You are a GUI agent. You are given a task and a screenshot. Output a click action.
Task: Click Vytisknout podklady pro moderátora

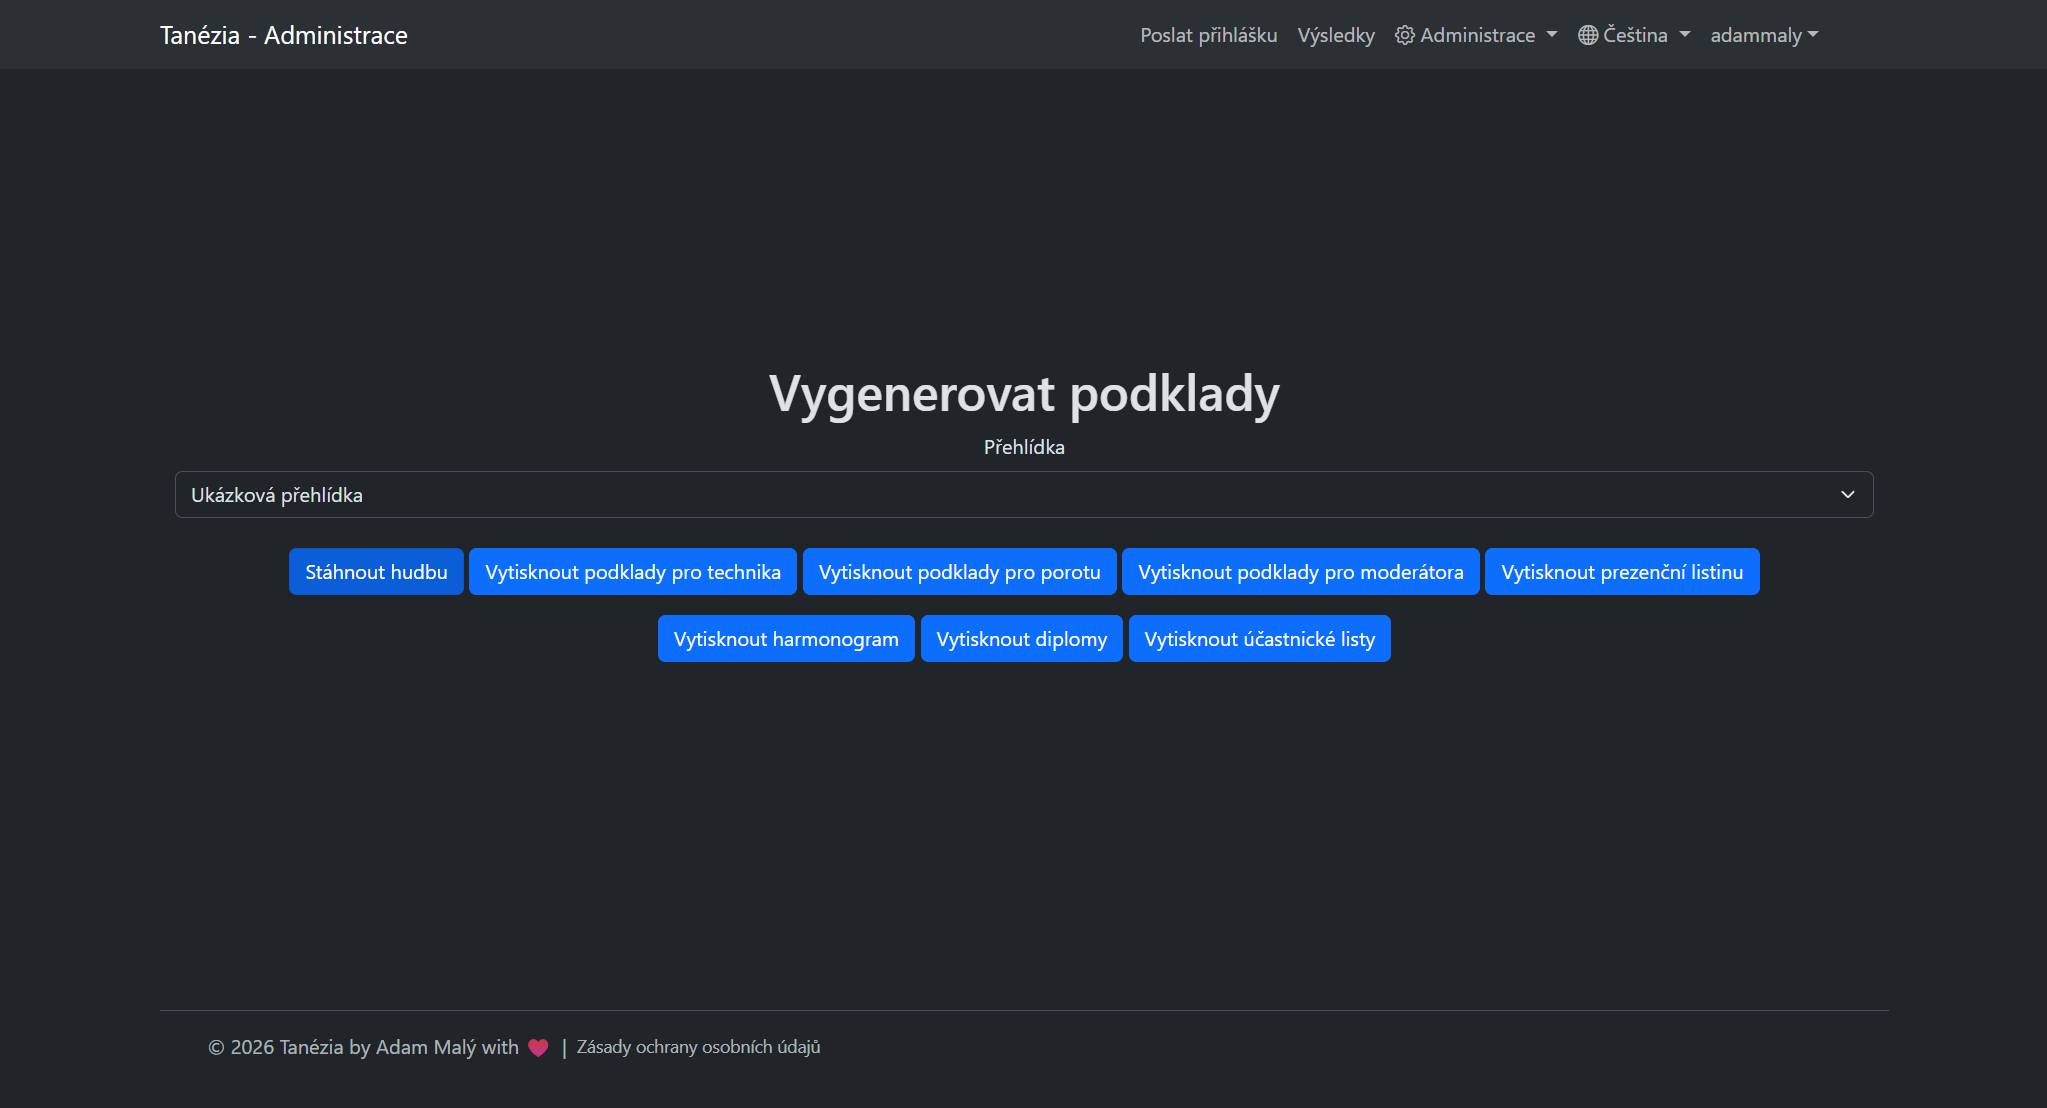(x=1300, y=571)
